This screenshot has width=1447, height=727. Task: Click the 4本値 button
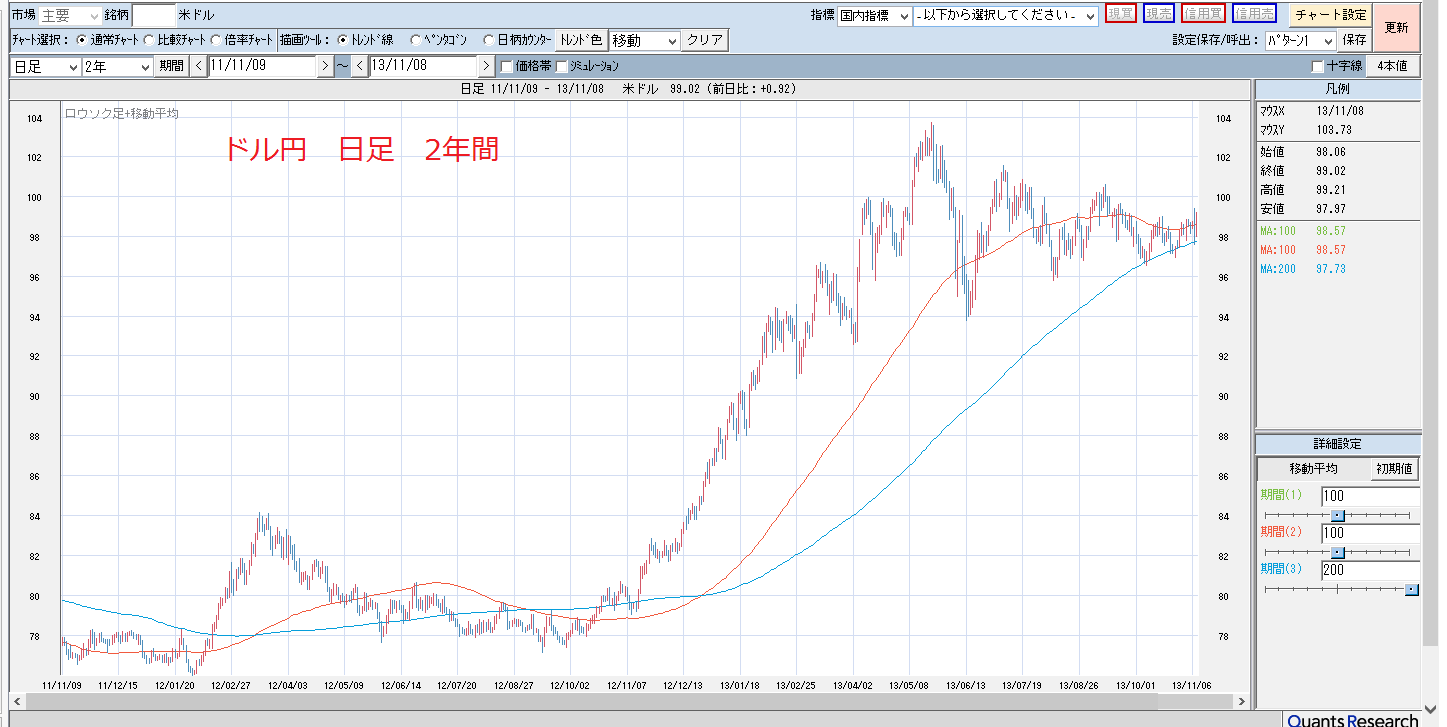(1392, 66)
